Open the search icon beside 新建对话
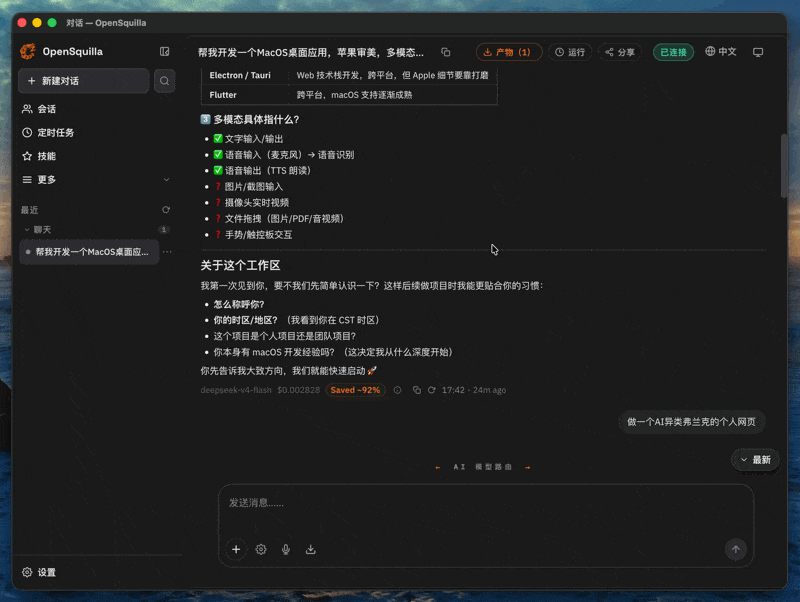 pyautogui.click(x=164, y=81)
